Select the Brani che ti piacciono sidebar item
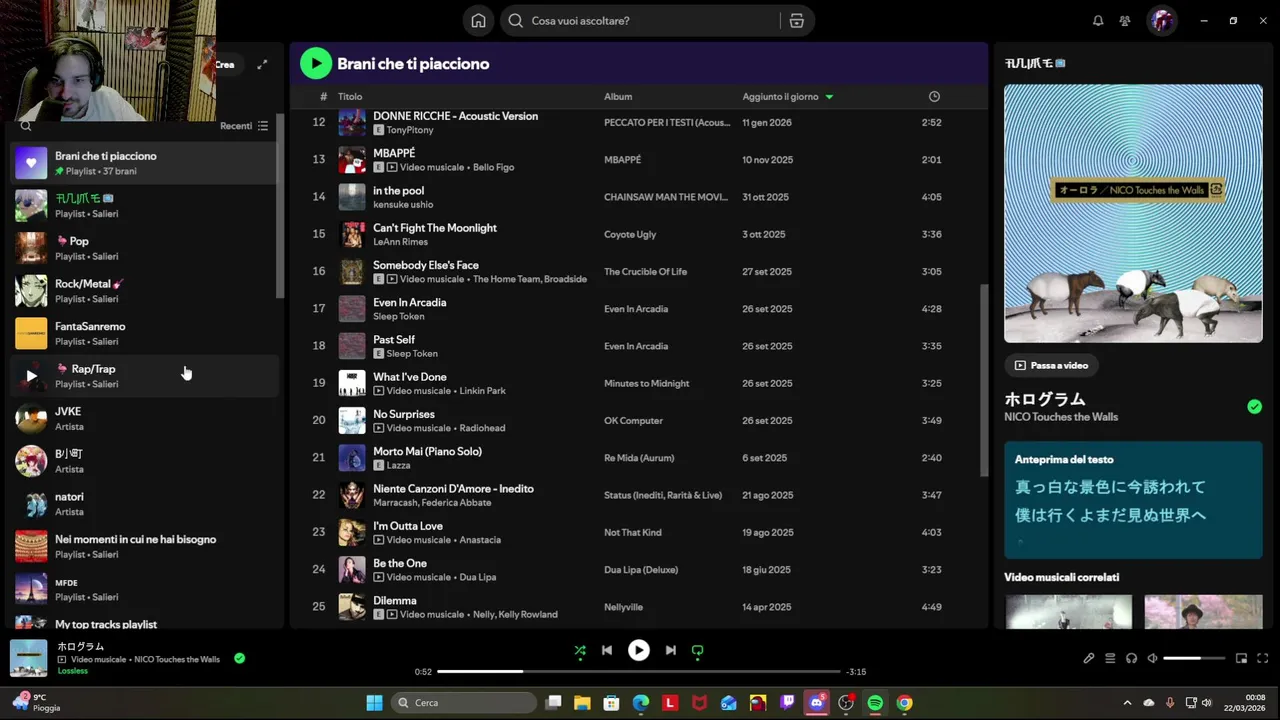 coord(145,163)
